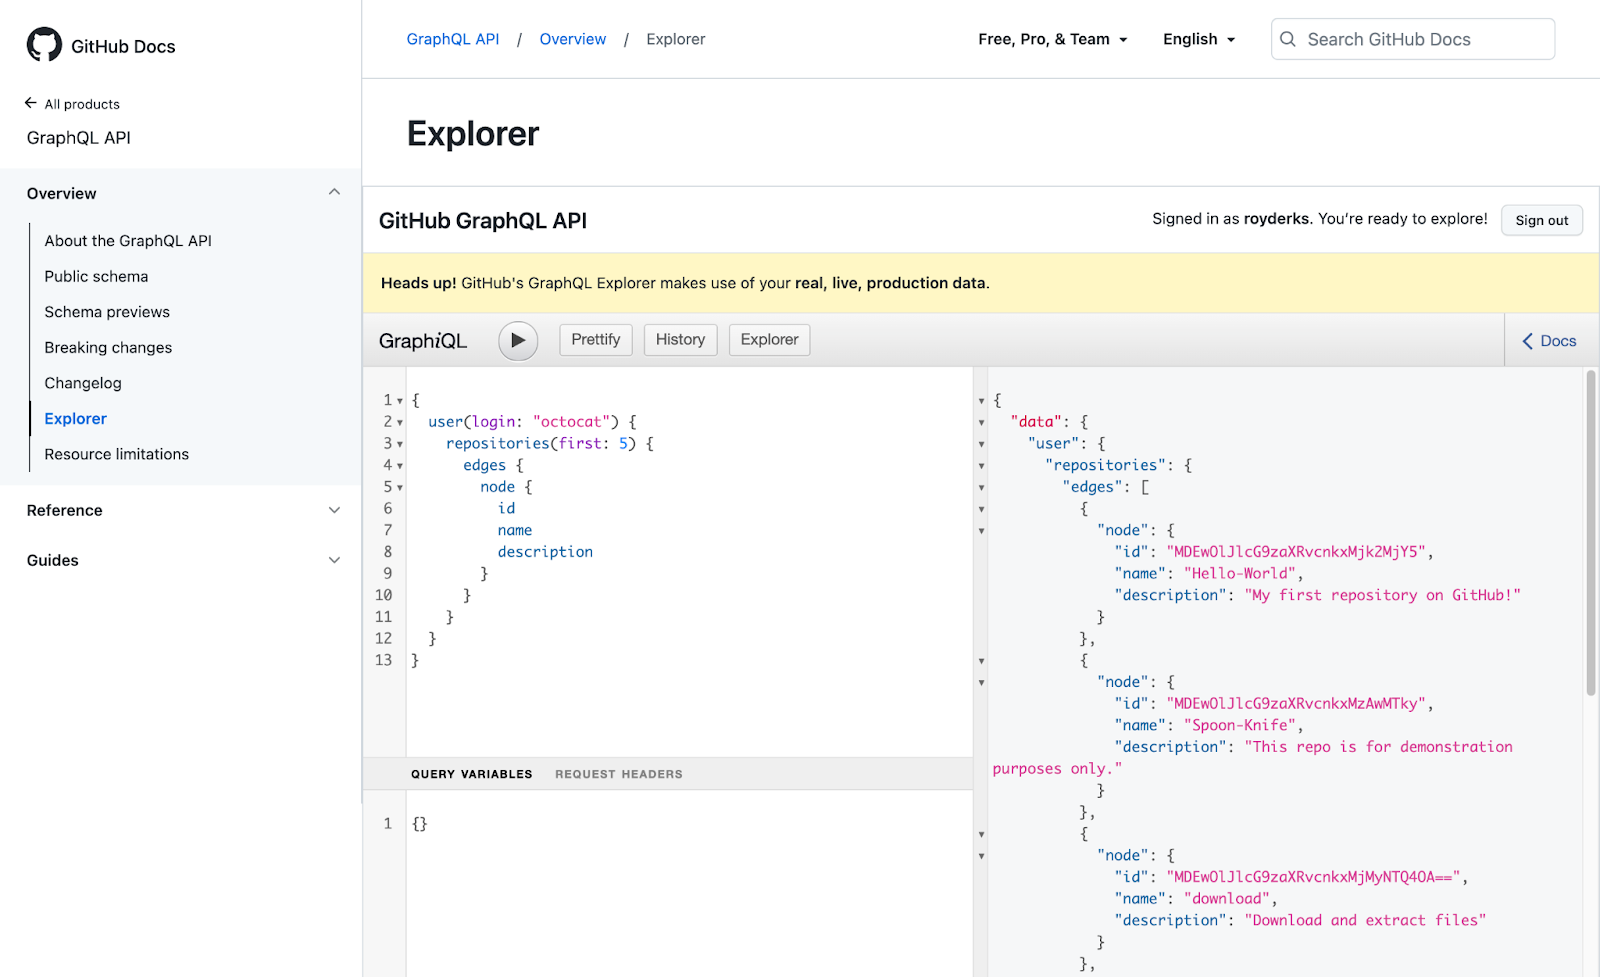Viewport: 1600px width, 977px height.
Task: Run the query with the play button
Action: click(x=518, y=340)
